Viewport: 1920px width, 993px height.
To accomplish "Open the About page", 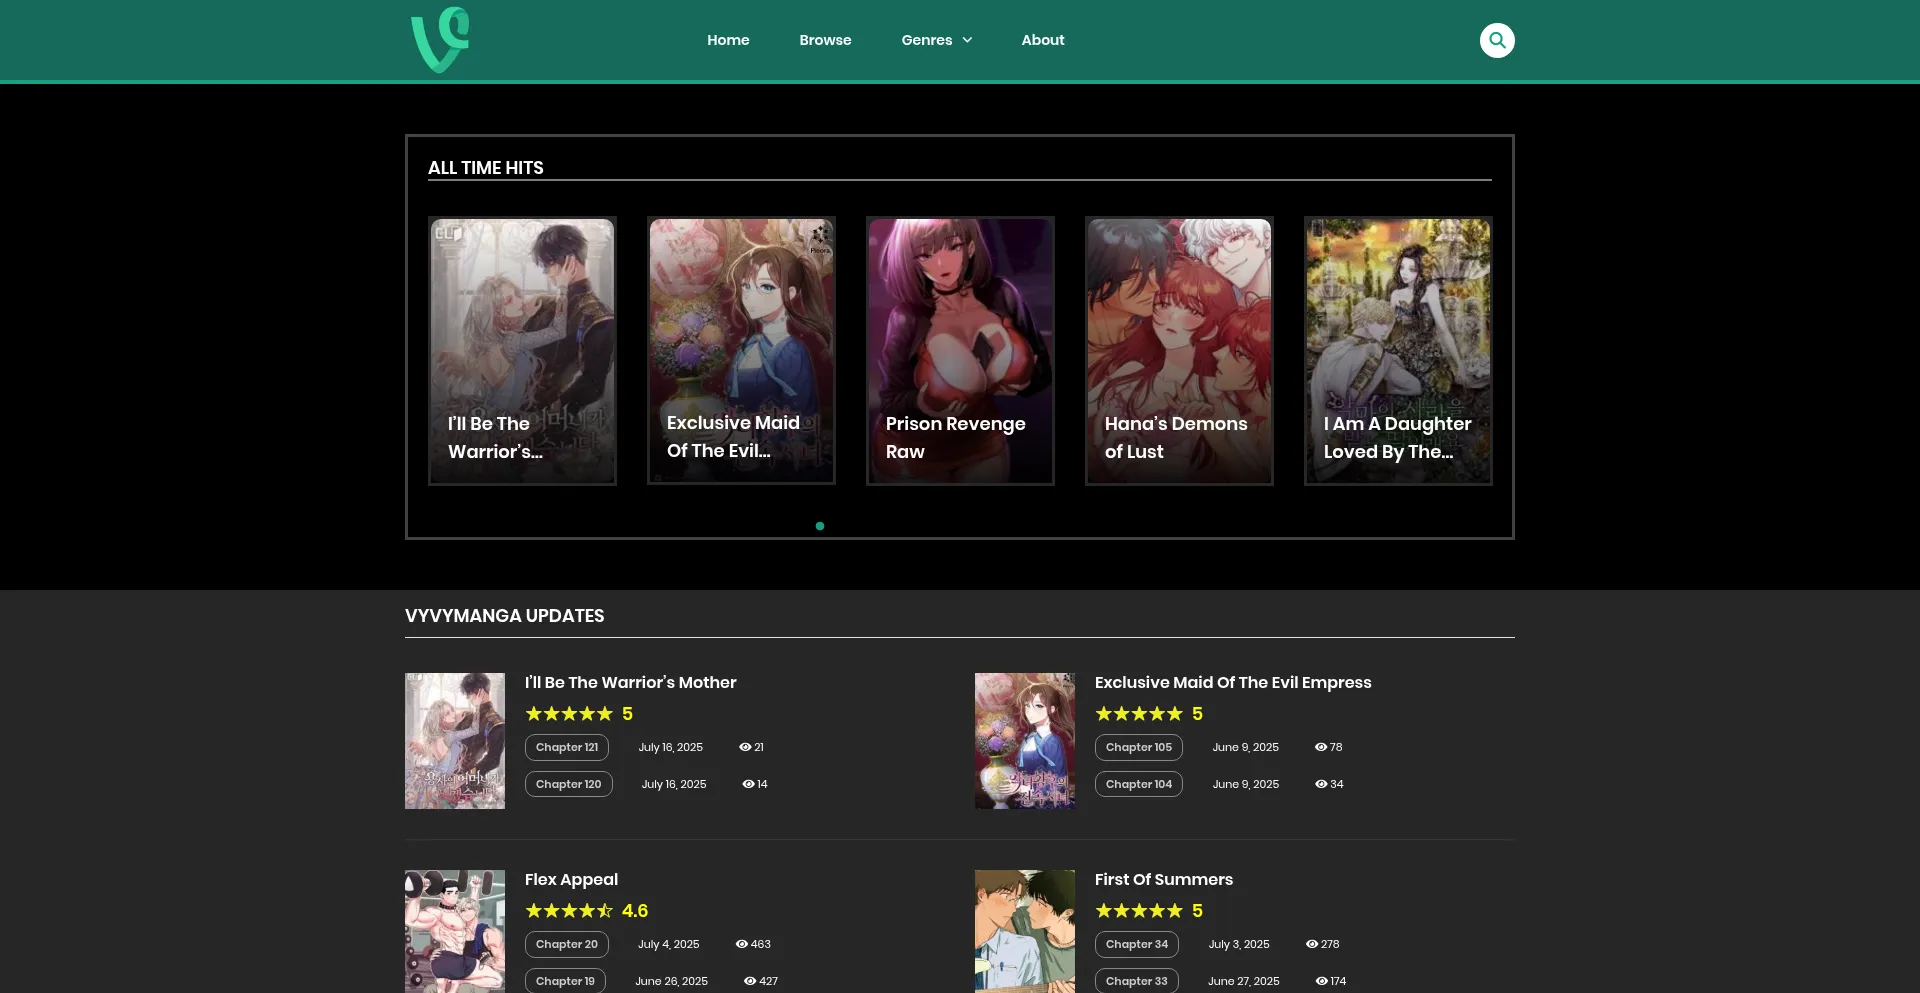I will [x=1042, y=40].
